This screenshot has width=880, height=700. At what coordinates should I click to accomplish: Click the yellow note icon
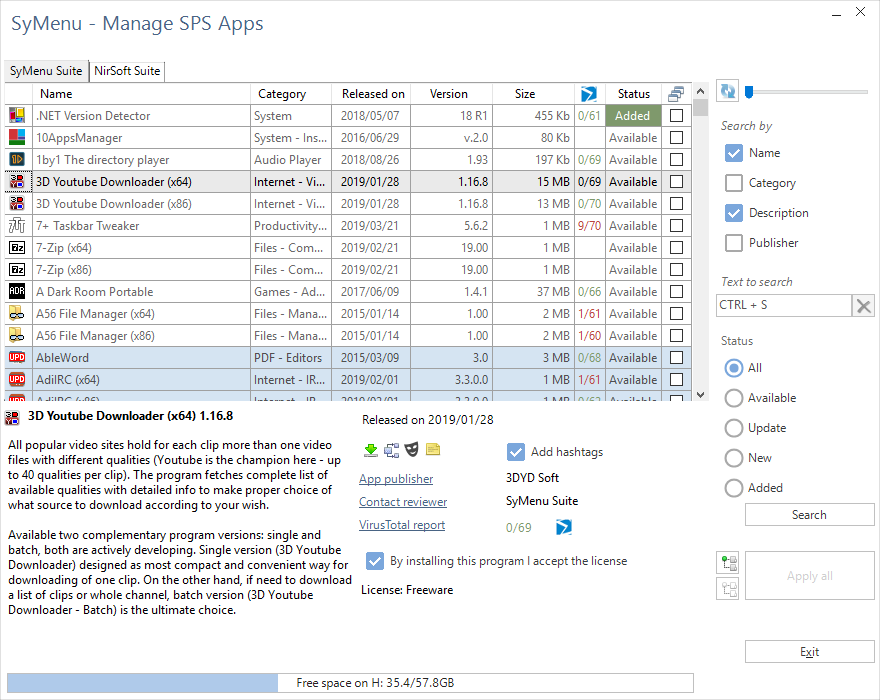tap(433, 450)
